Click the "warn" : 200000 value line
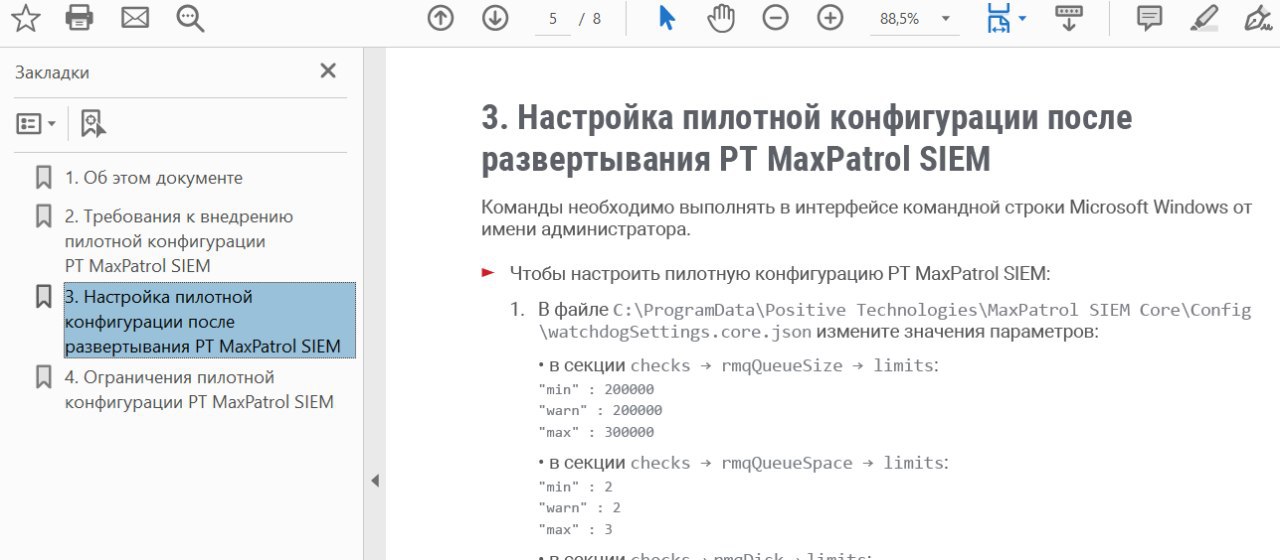 point(600,410)
